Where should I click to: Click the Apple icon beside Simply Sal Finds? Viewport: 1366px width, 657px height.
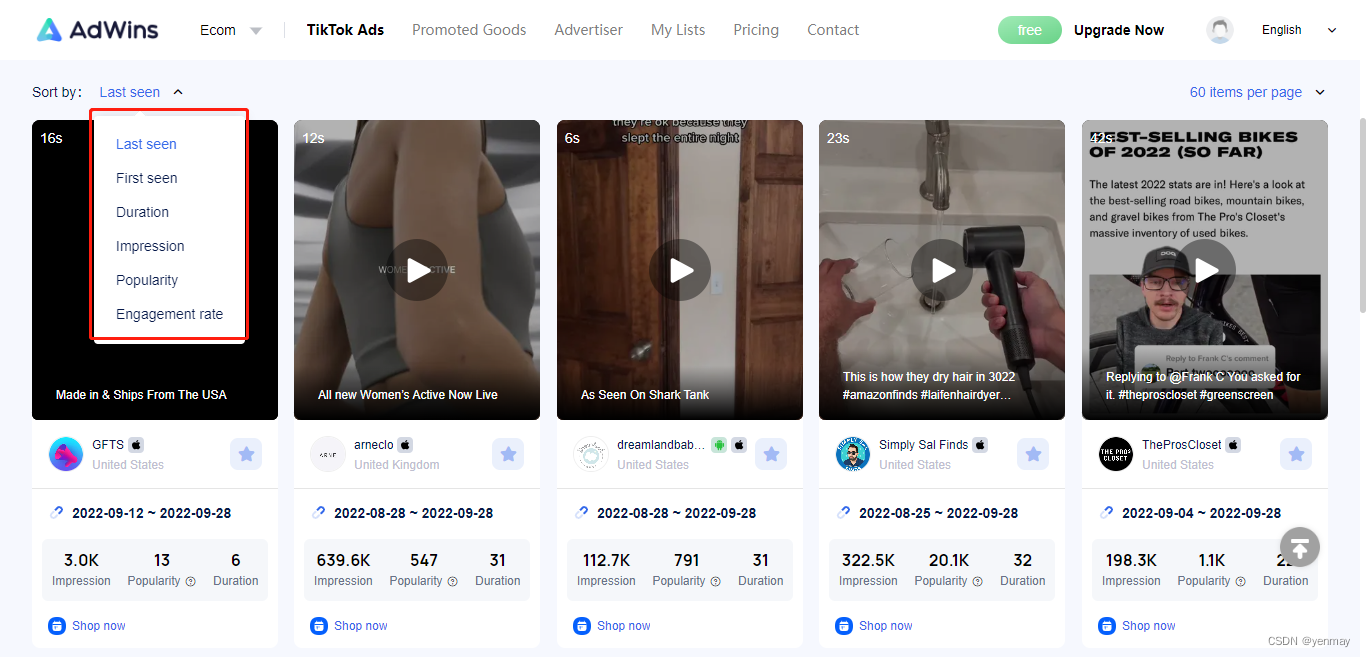[980, 445]
